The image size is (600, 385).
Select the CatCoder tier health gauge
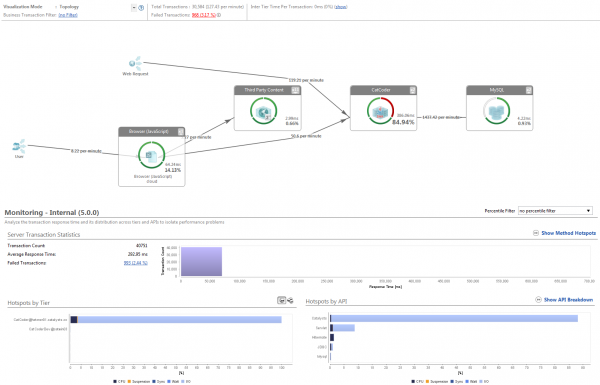click(x=380, y=111)
